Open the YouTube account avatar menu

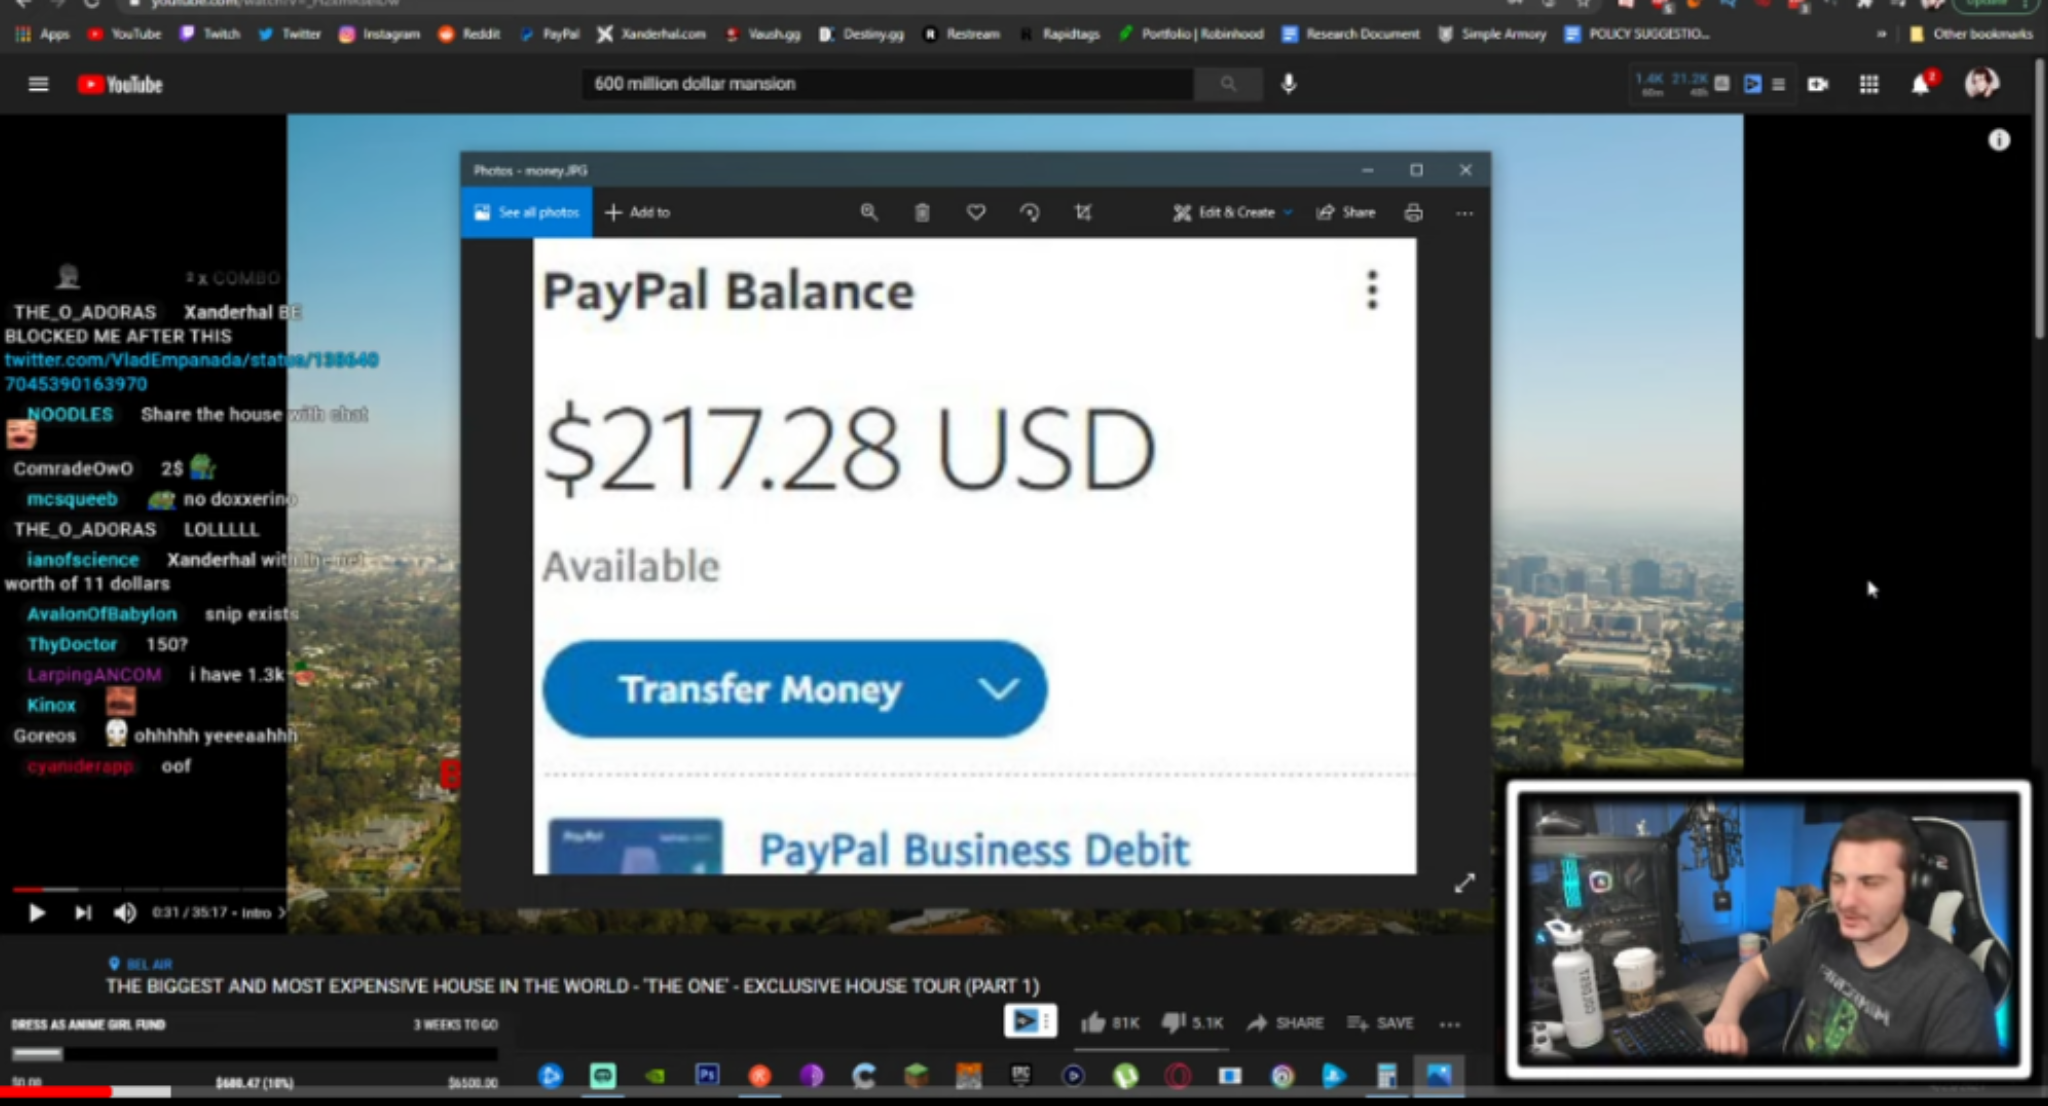click(1981, 83)
